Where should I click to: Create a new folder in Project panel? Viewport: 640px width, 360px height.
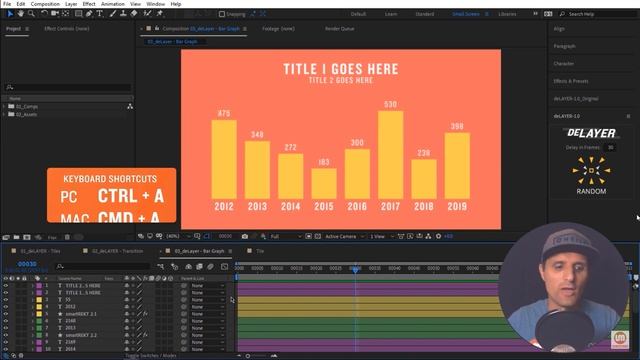point(16,237)
